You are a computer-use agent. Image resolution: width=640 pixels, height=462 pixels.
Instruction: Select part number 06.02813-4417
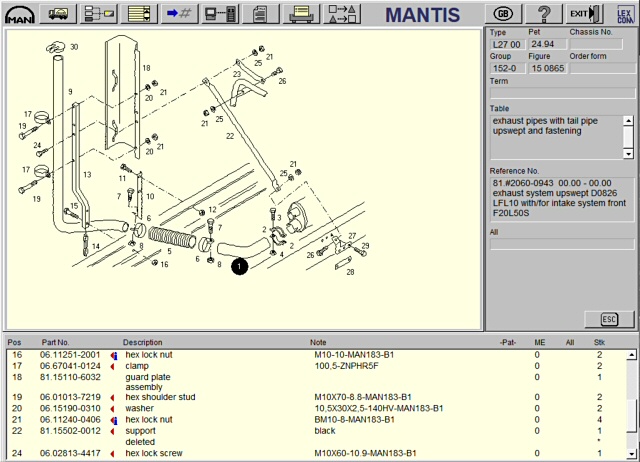click(x=70, y=453)
